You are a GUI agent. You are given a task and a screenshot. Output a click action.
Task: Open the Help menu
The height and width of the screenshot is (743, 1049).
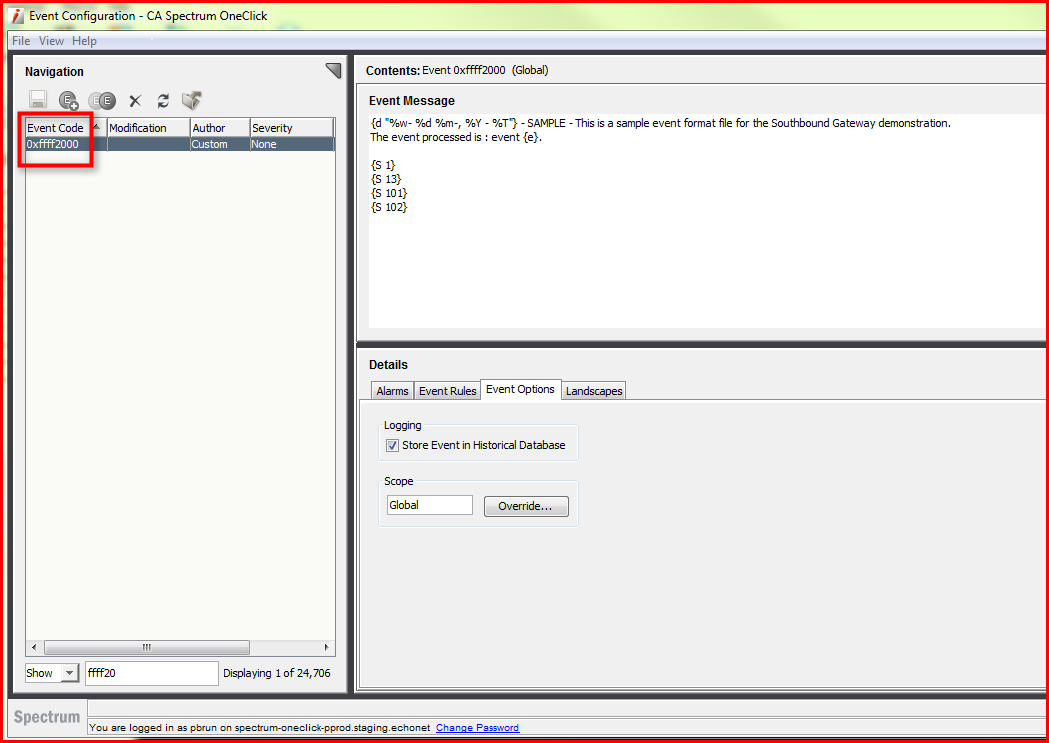[84, 41]
